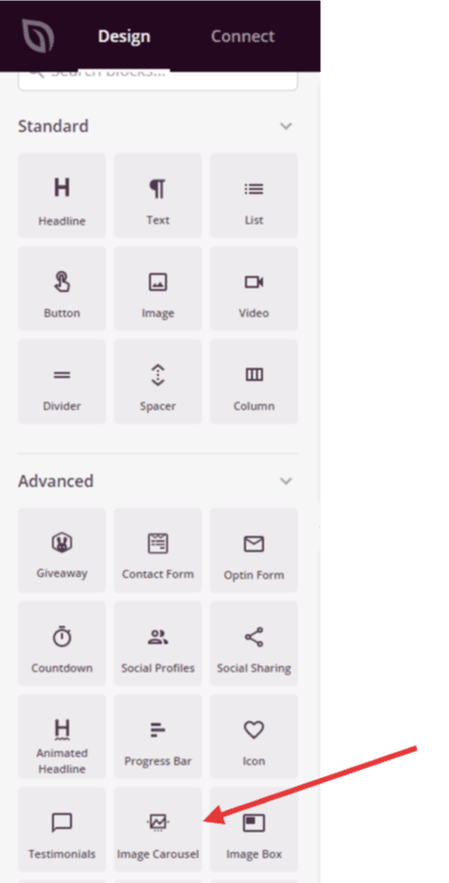This screenshot has height=883, width=449.
Task: Pick the Progress Bar block
Action: 158,736
